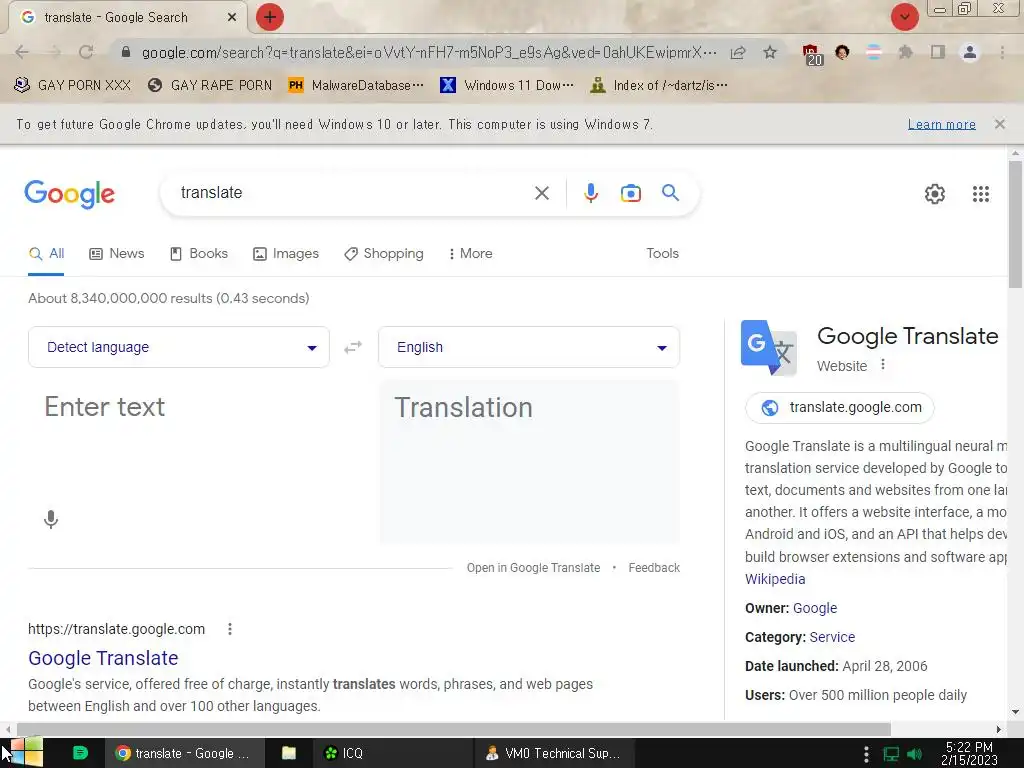This screenshot has height=768, width=1024.
Task: Click the striped flag extension icon
Action: click(x=874, y=52)
